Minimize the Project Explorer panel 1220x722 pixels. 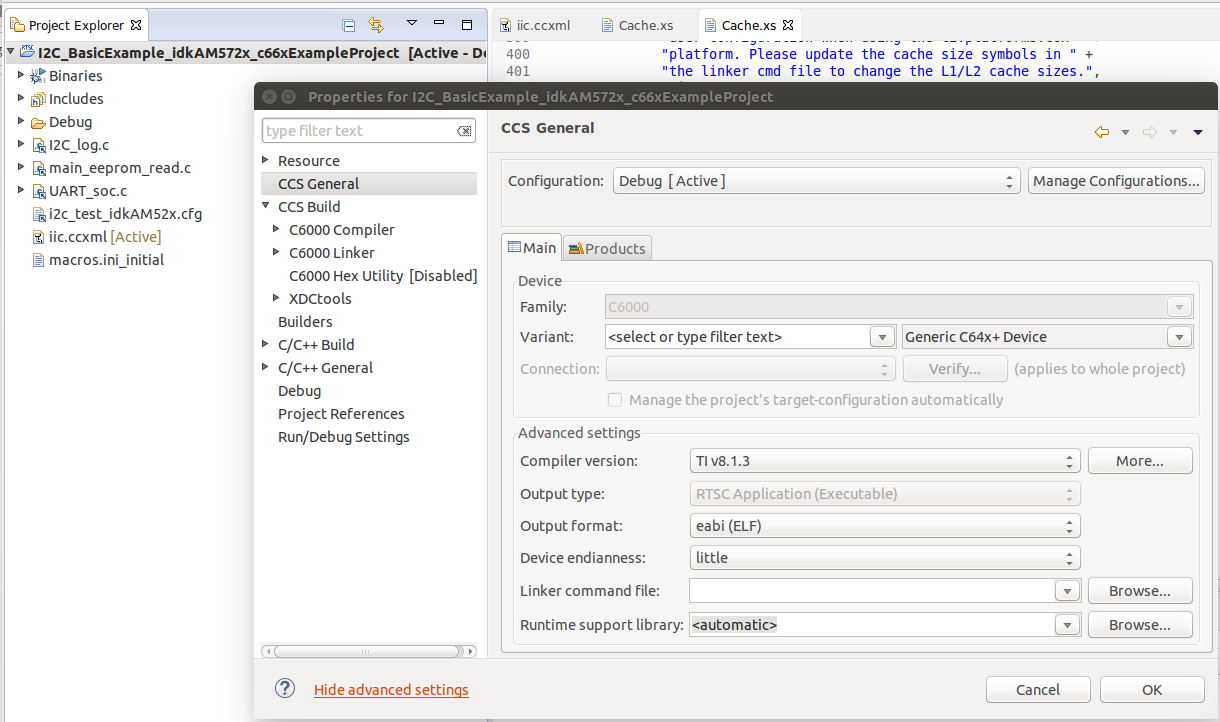click(x=440, y=24)
